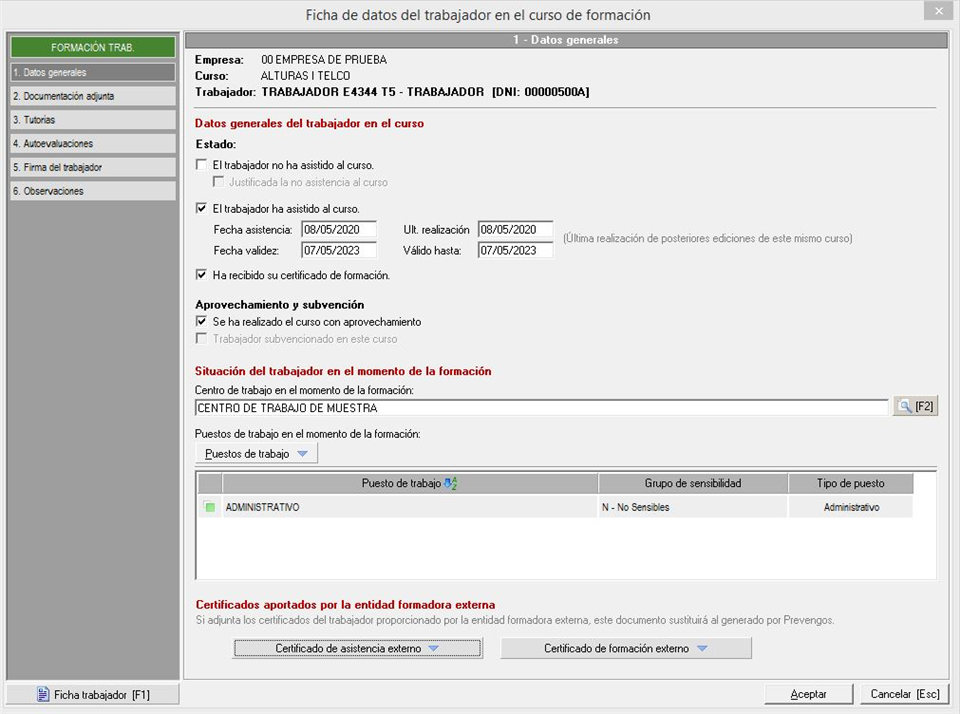The image size is (960, 714).
Task: Click the Aceptar button
Action: tap(808, 694)
